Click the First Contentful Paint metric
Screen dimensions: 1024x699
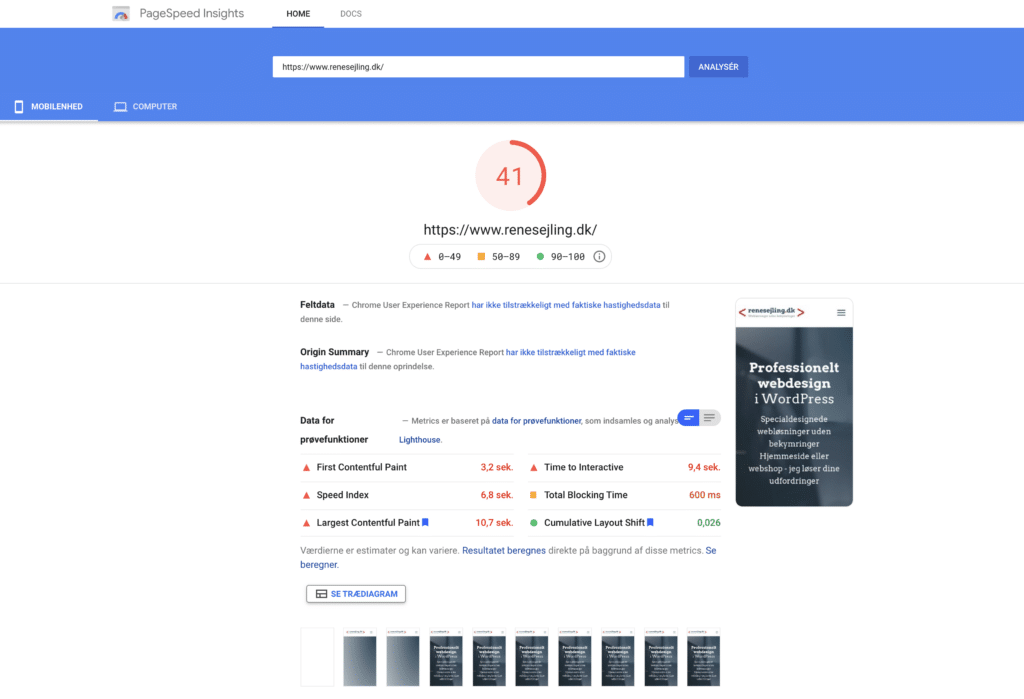(x=407, y=467)
